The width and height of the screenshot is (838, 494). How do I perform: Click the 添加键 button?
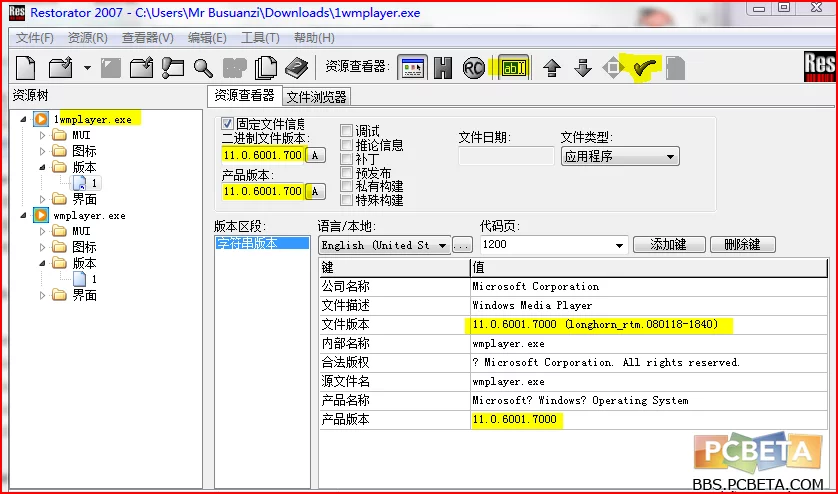click(669, 244)
